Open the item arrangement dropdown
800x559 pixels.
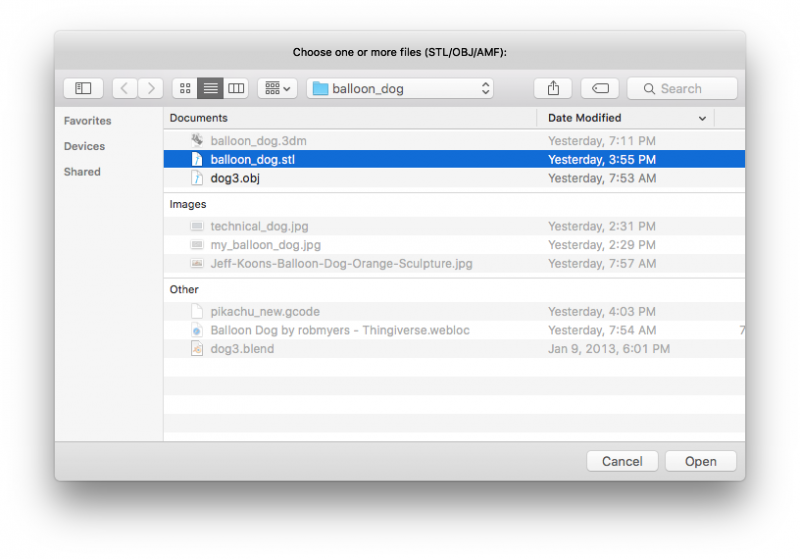click(277, 88)
